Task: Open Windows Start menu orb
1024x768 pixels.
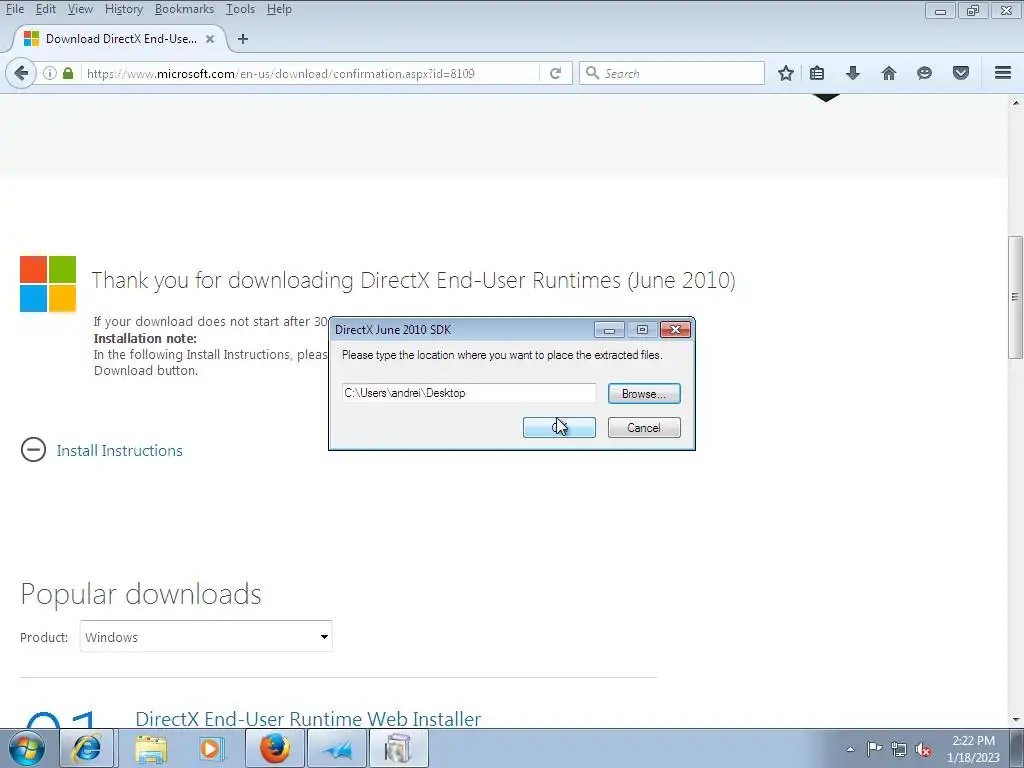Action: tap(26, 748)
